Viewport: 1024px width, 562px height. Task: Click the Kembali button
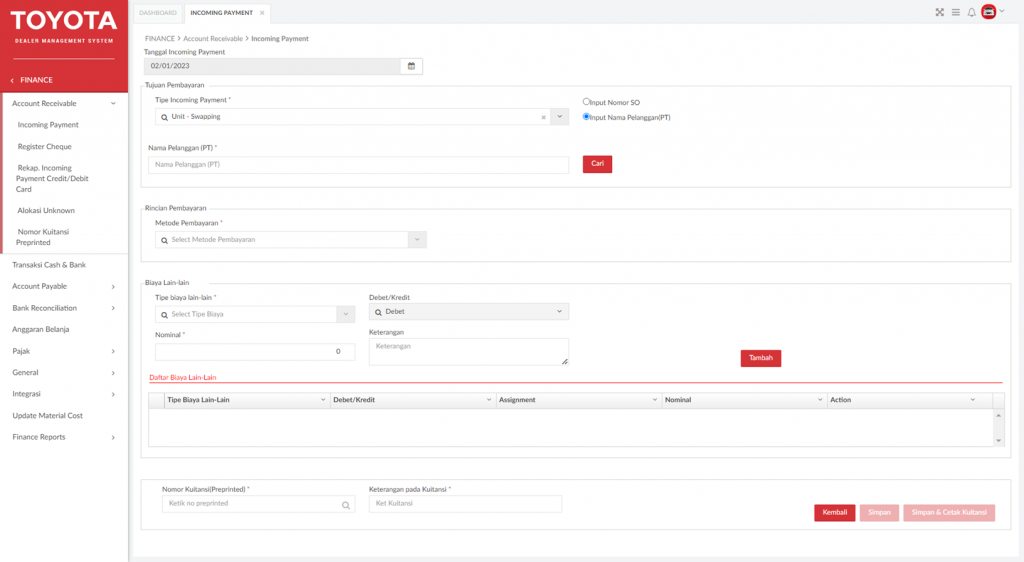pos(835,513)
